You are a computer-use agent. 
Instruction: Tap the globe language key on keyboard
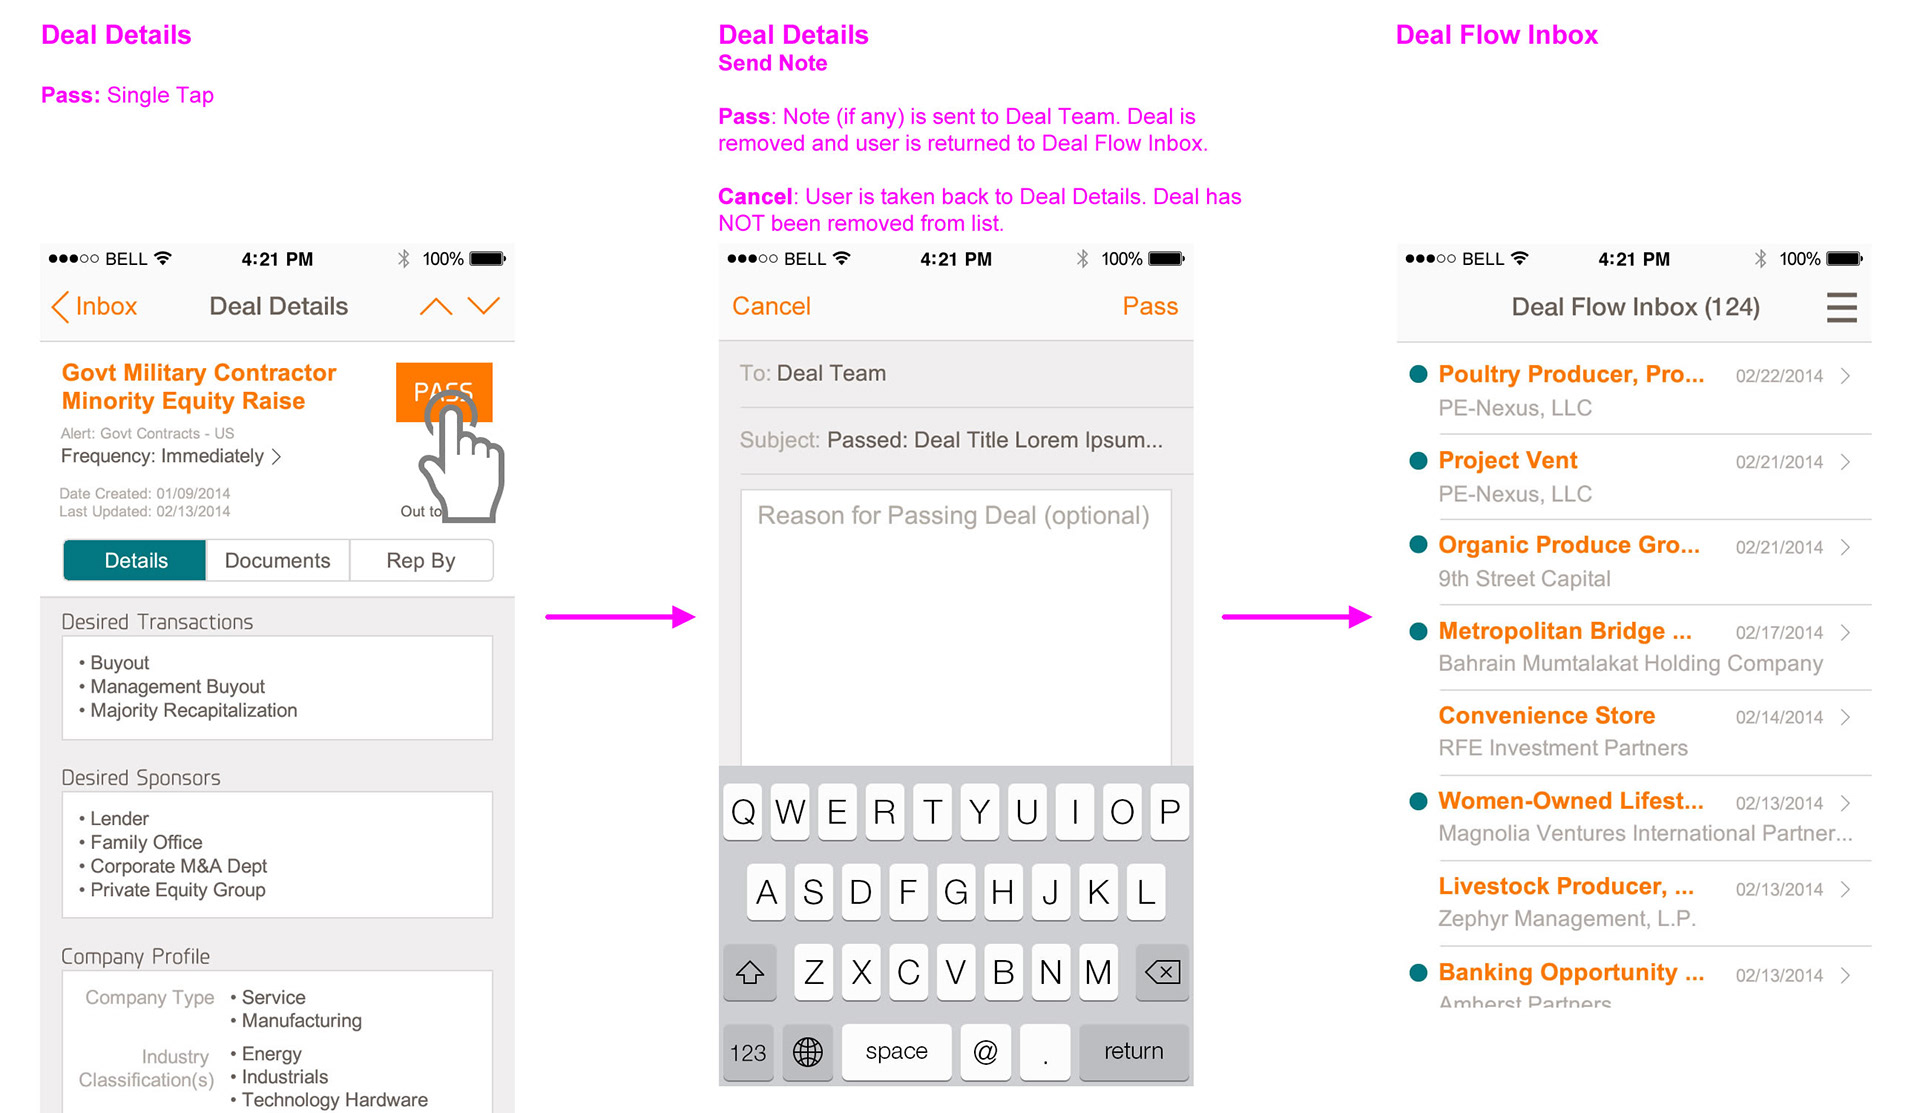click(807, 1051)
